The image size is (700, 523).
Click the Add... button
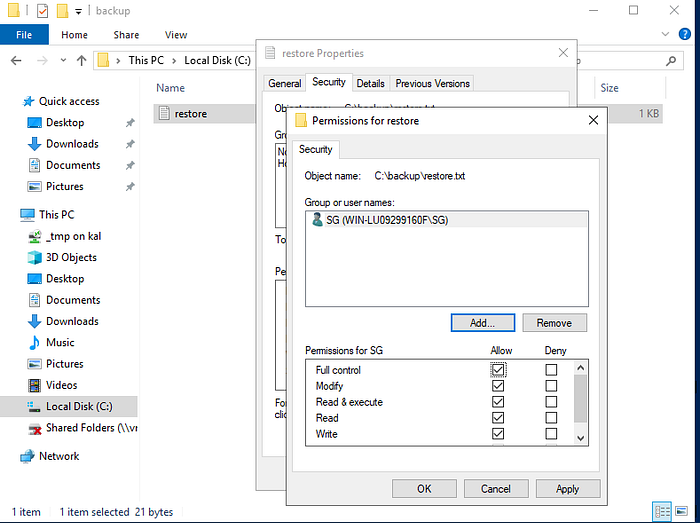click(x=483, y=323)
